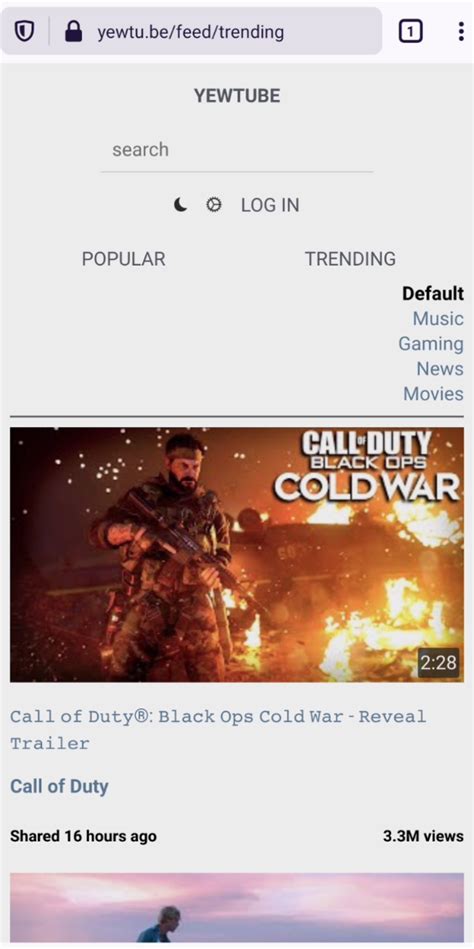Switch to the POPULAR feed
This screenshot has width=474, height=949.
123,259
